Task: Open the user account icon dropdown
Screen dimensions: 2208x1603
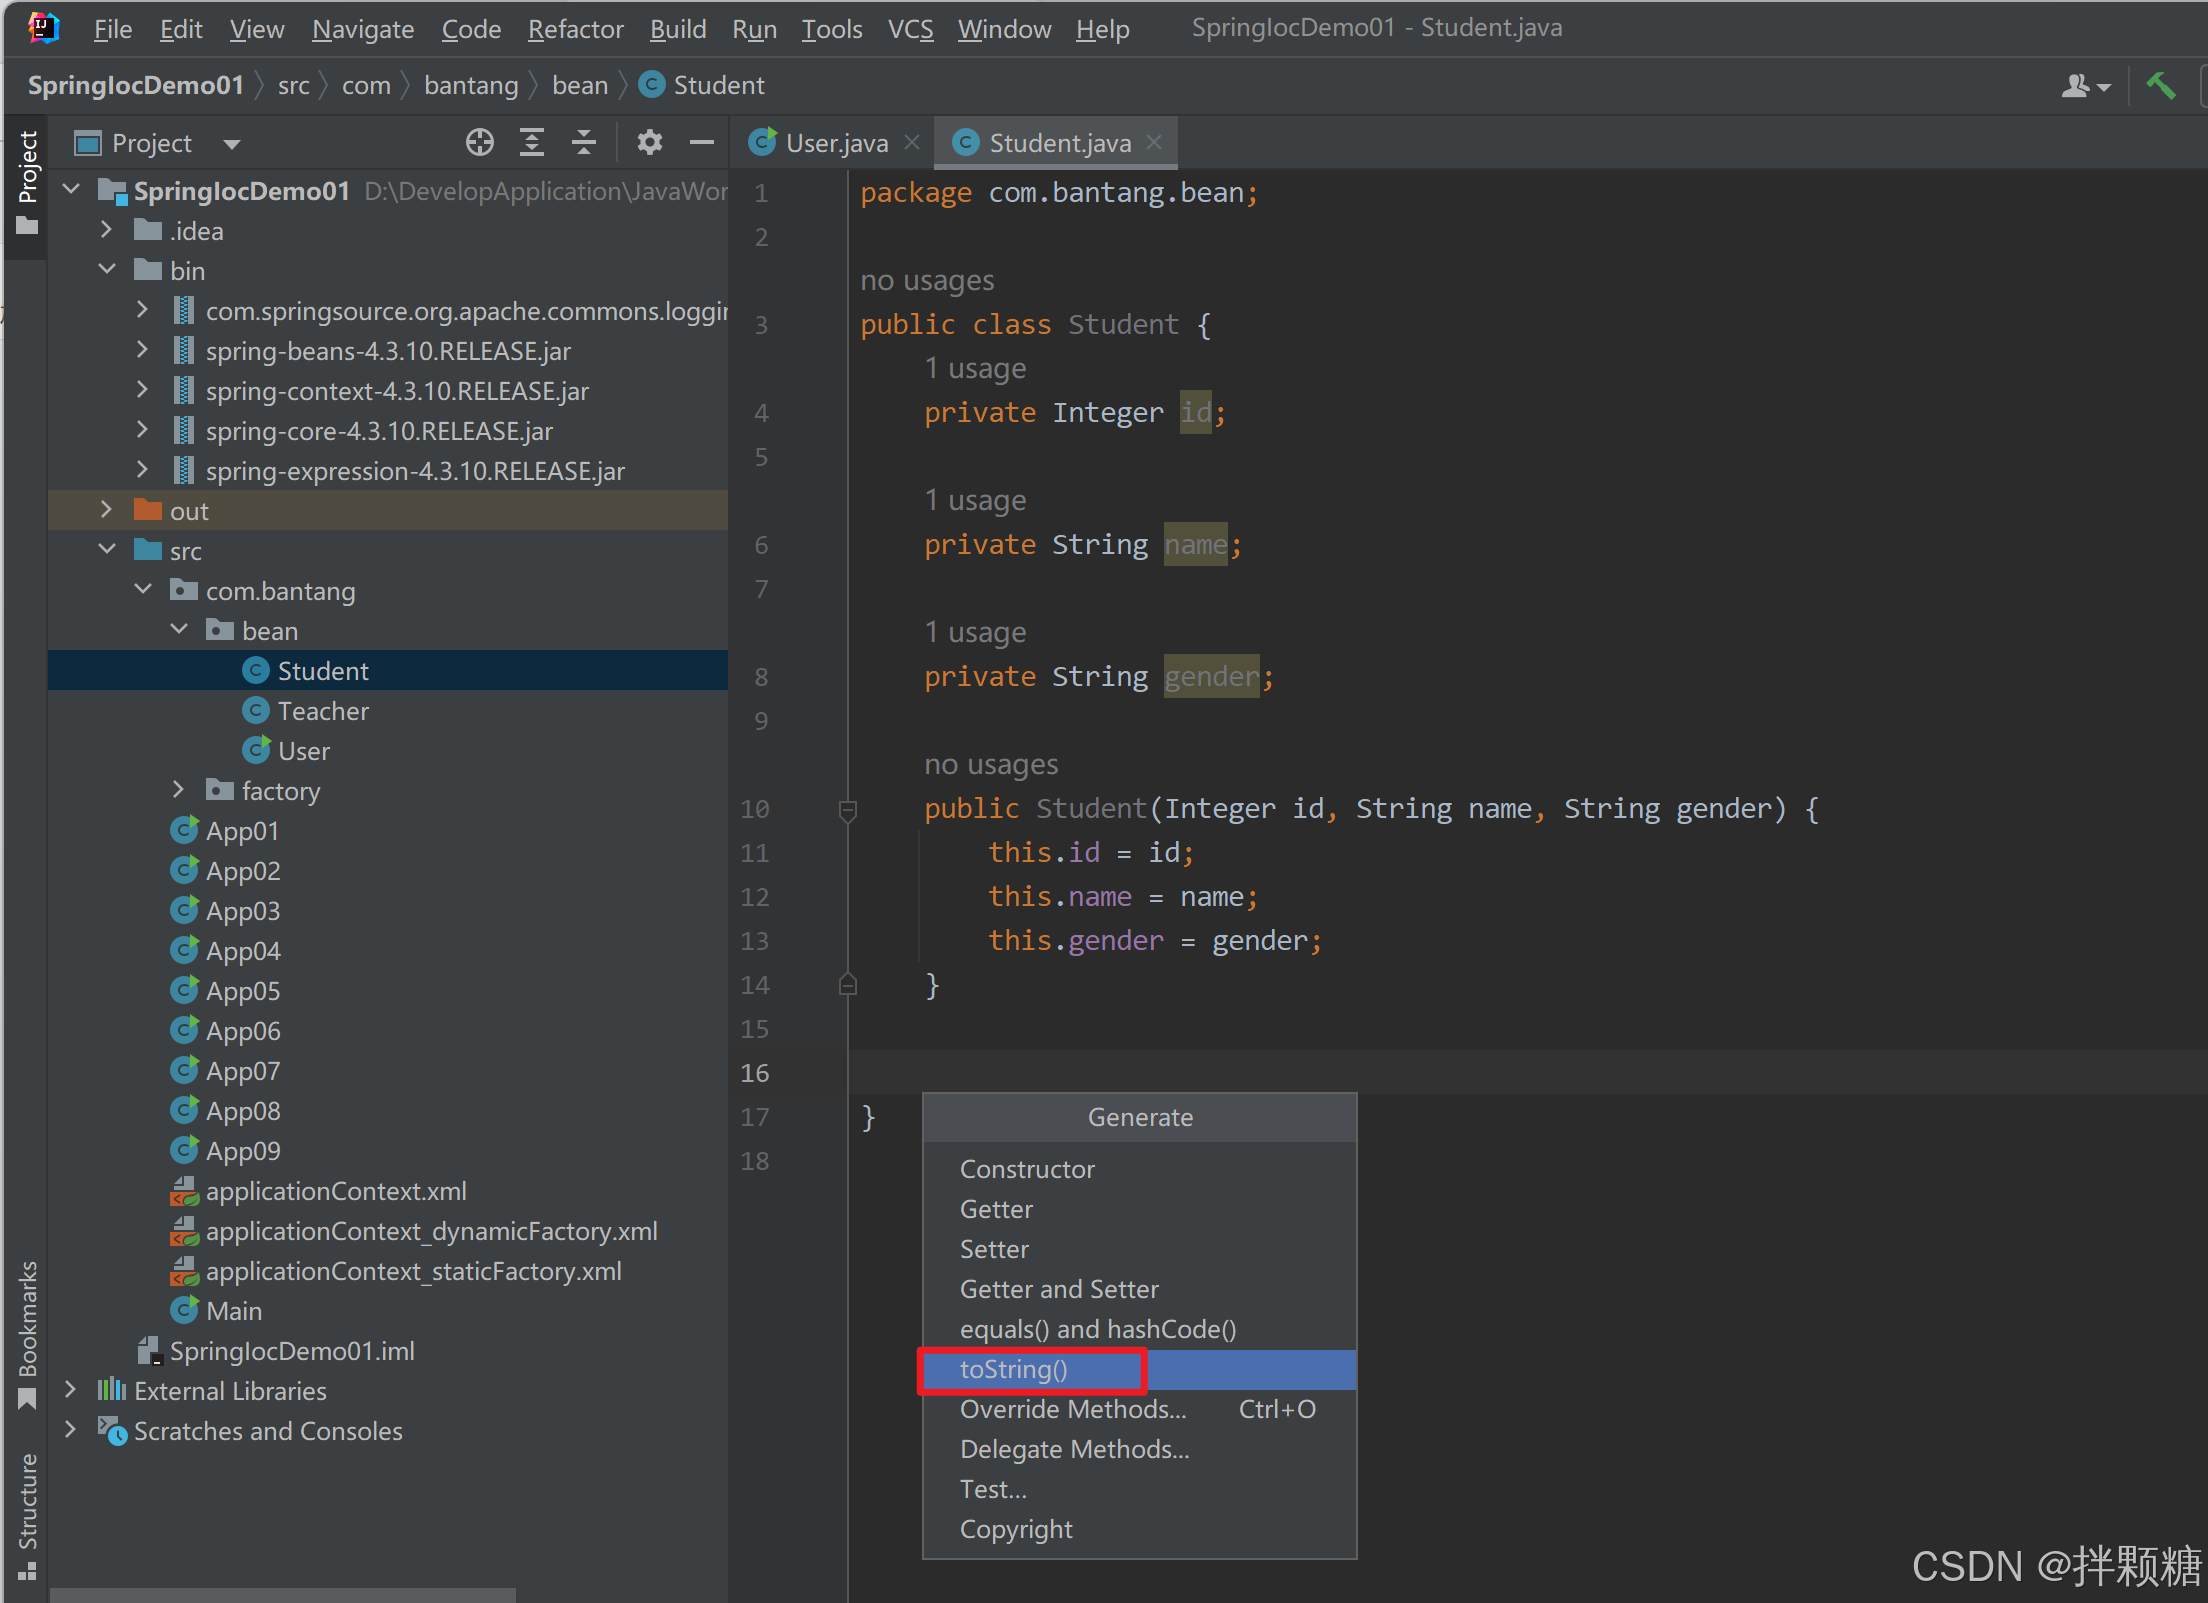Action: (x=2085, y=86)
